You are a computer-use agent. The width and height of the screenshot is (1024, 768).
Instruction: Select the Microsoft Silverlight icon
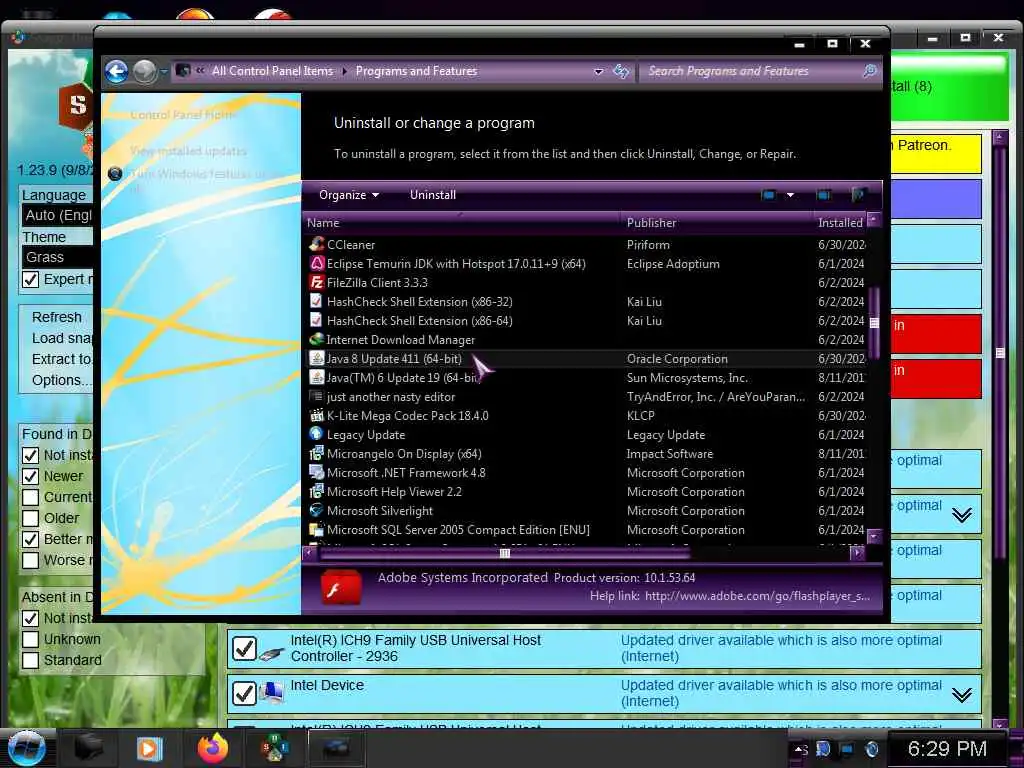pyautogui.click(x=317, y=511)
